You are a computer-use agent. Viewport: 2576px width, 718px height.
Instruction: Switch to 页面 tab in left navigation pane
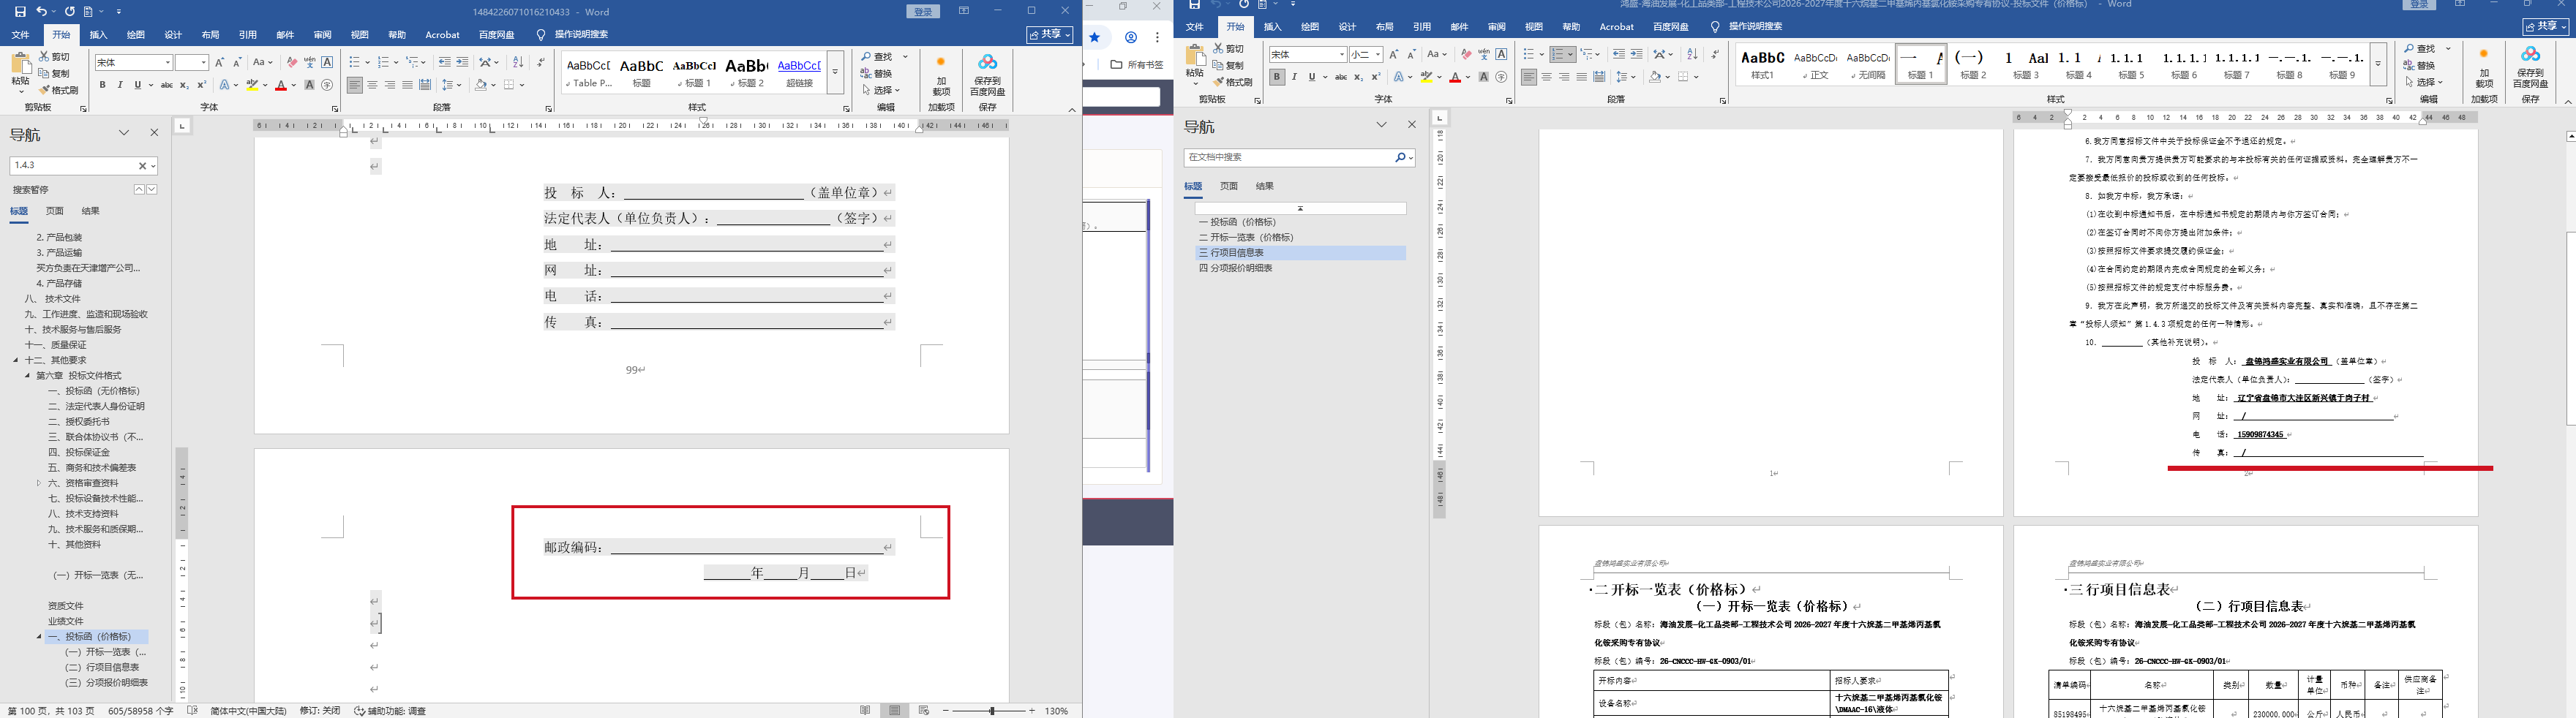pos(55,211)
